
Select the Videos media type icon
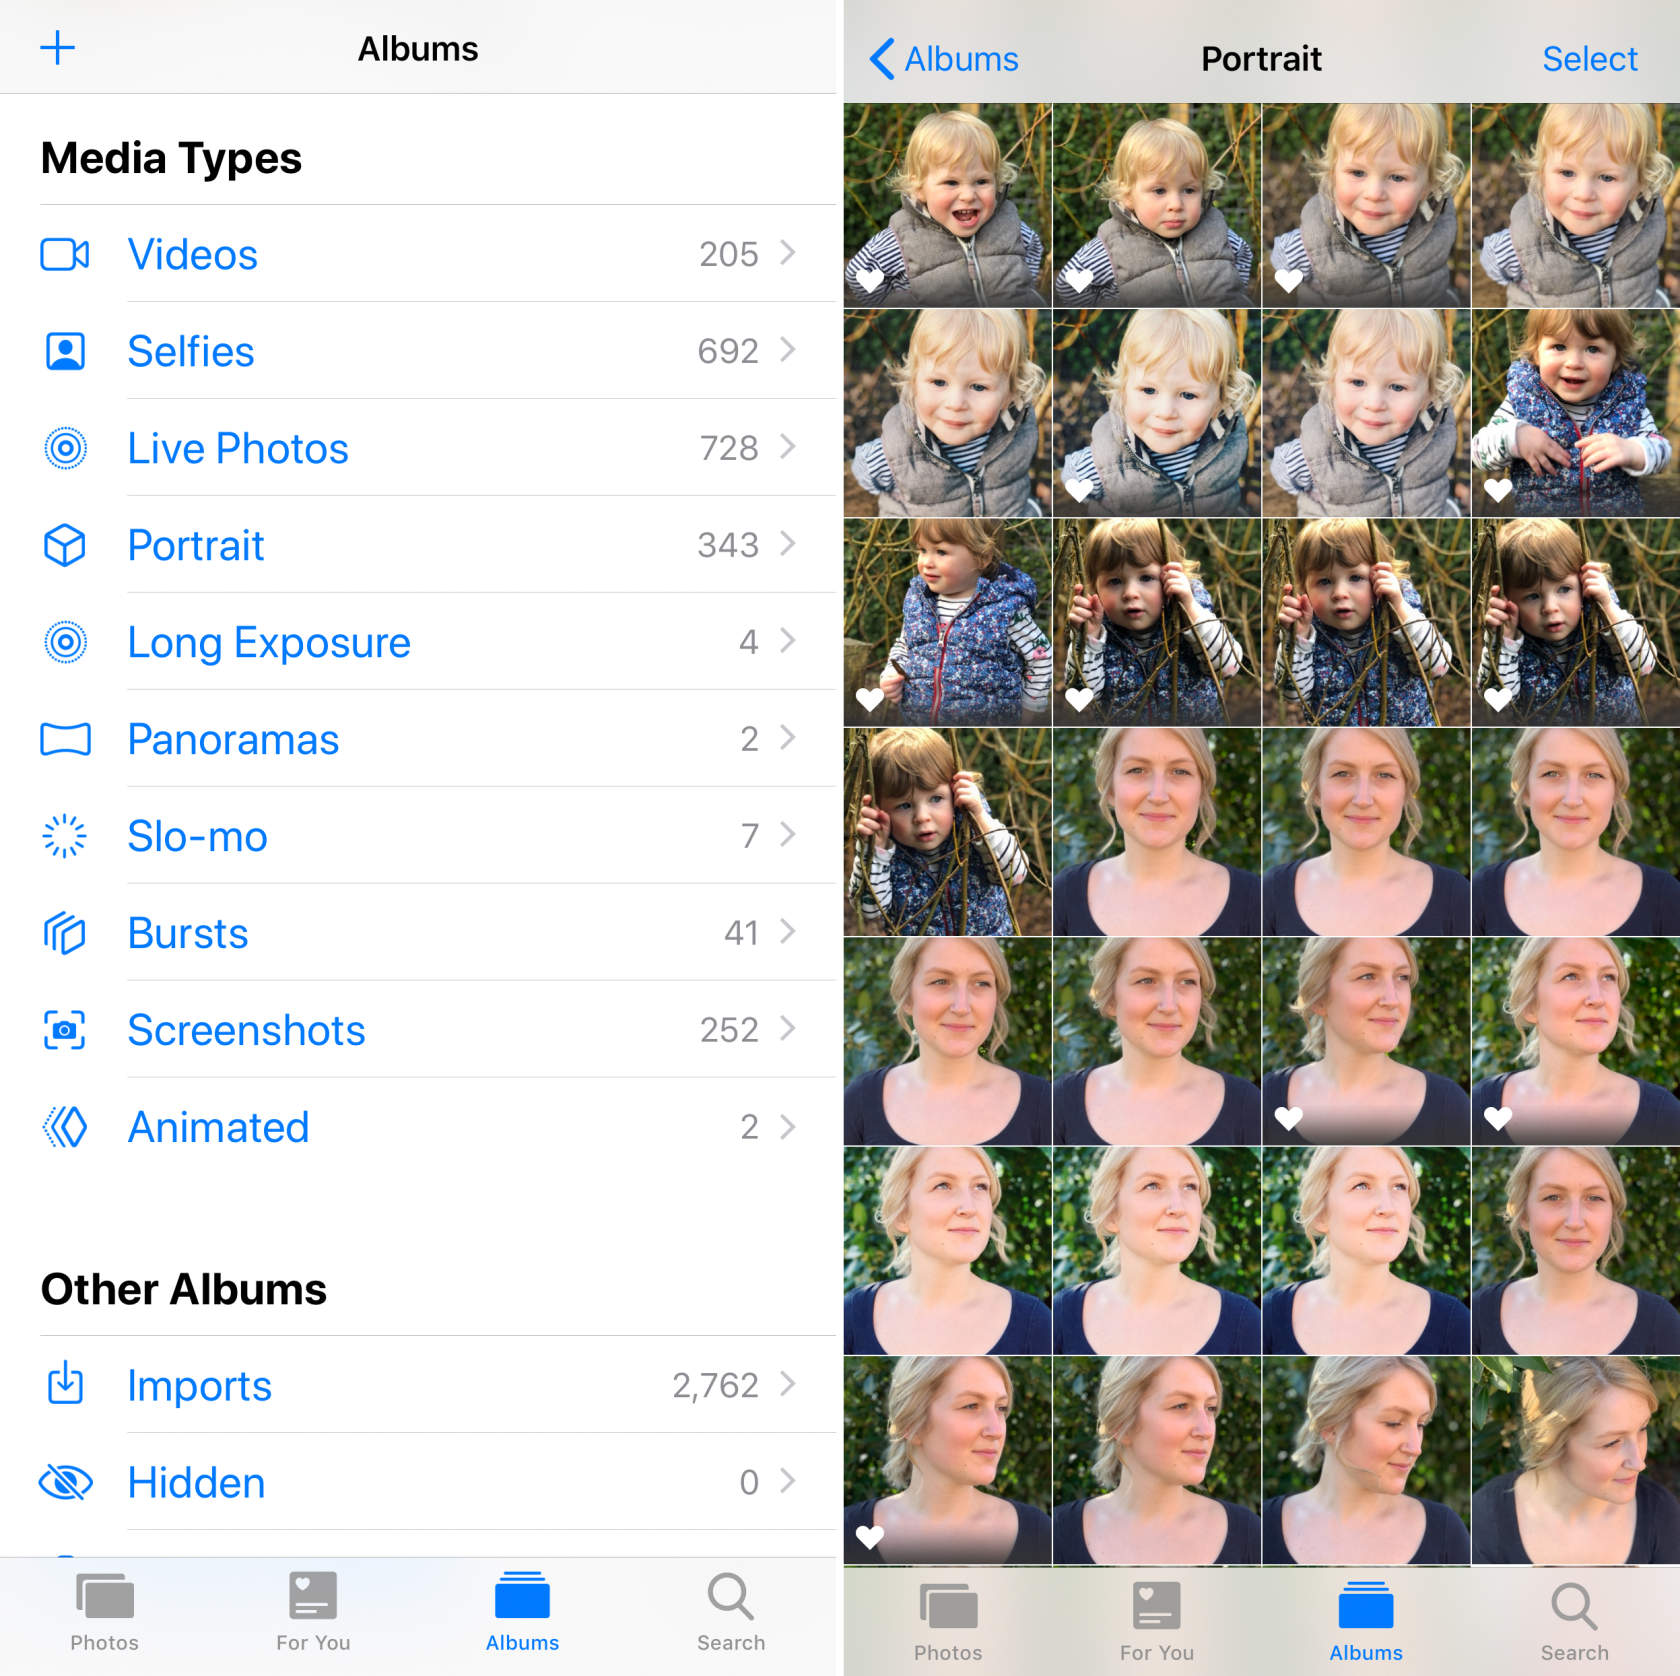(x=65, y=254)
